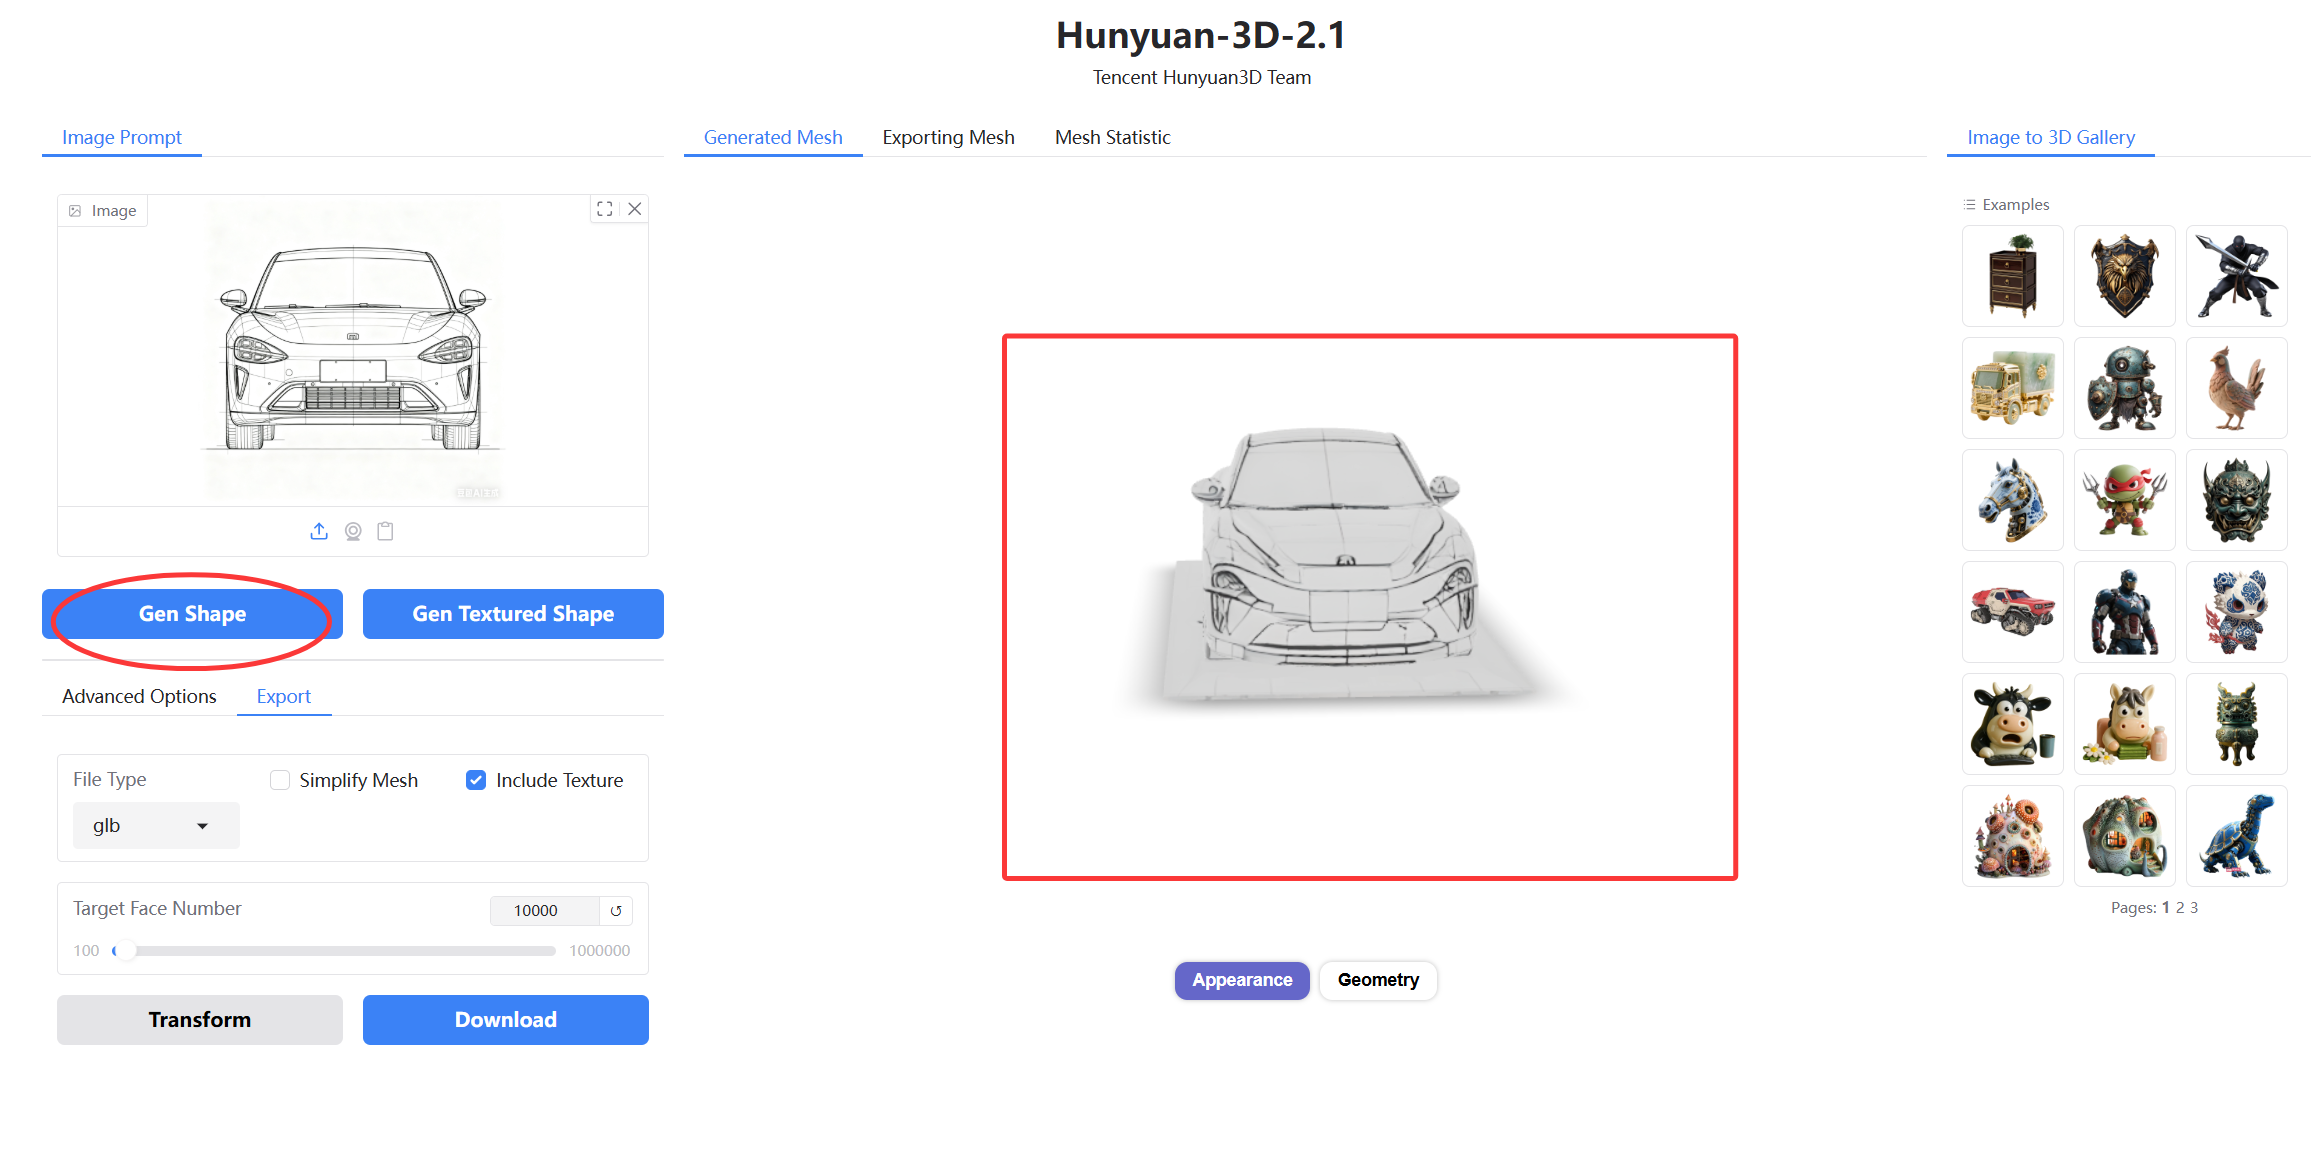Viewport: 2311px width, 1157px height.
Task: Open the glb File Type dropdown
Action: (x=156, y=826)
